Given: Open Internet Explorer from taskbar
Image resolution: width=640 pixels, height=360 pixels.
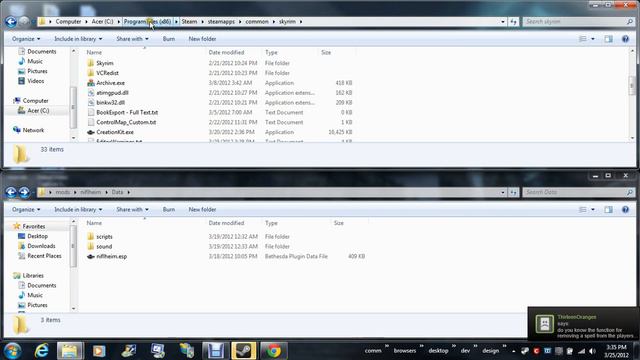Looking at the screenshot, I should click(x=42, y=351).
